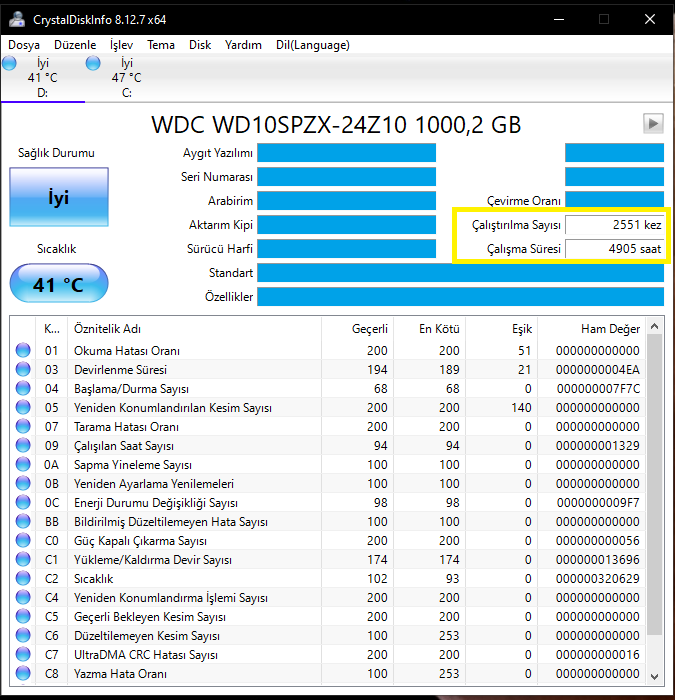The image size is (675, 700).
Task: Click the Ham Değer column header
Action: pos(592,329)
